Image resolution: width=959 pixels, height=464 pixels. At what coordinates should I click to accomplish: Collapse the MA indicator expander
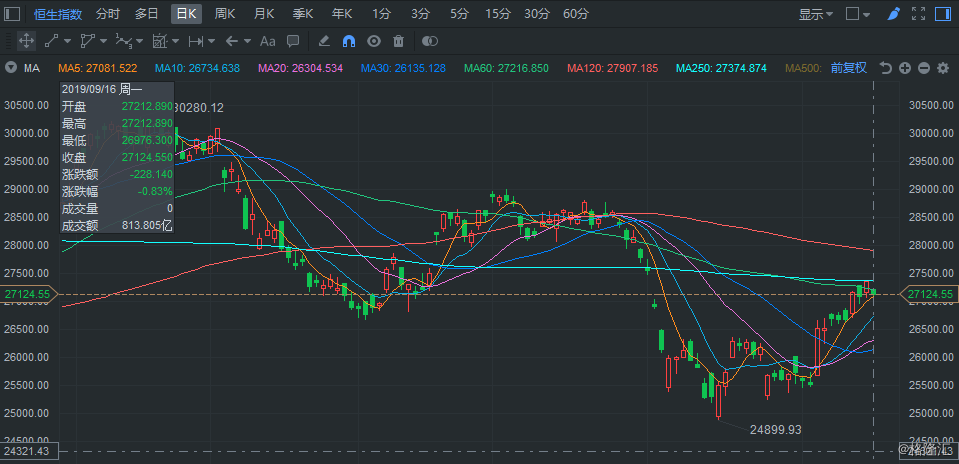click(10, 68)
